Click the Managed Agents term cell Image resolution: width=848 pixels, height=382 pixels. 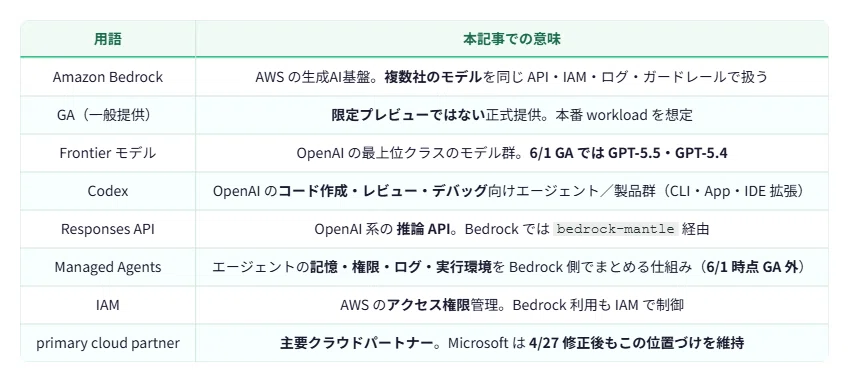pyautogui.click(x=108, y=267)
